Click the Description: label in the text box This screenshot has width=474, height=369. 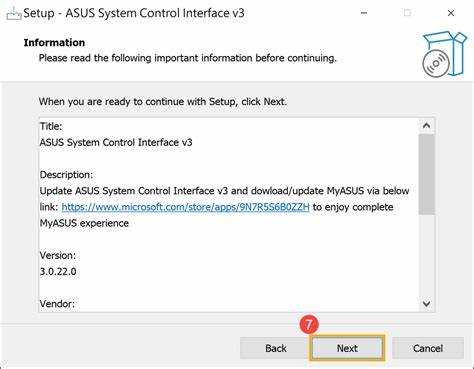coord(66,175)
